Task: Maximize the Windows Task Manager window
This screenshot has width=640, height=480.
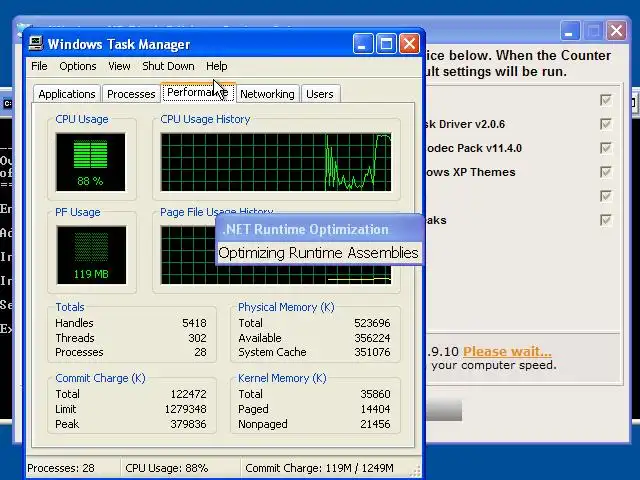Action: pyautogui.click(x=386, y=44)
